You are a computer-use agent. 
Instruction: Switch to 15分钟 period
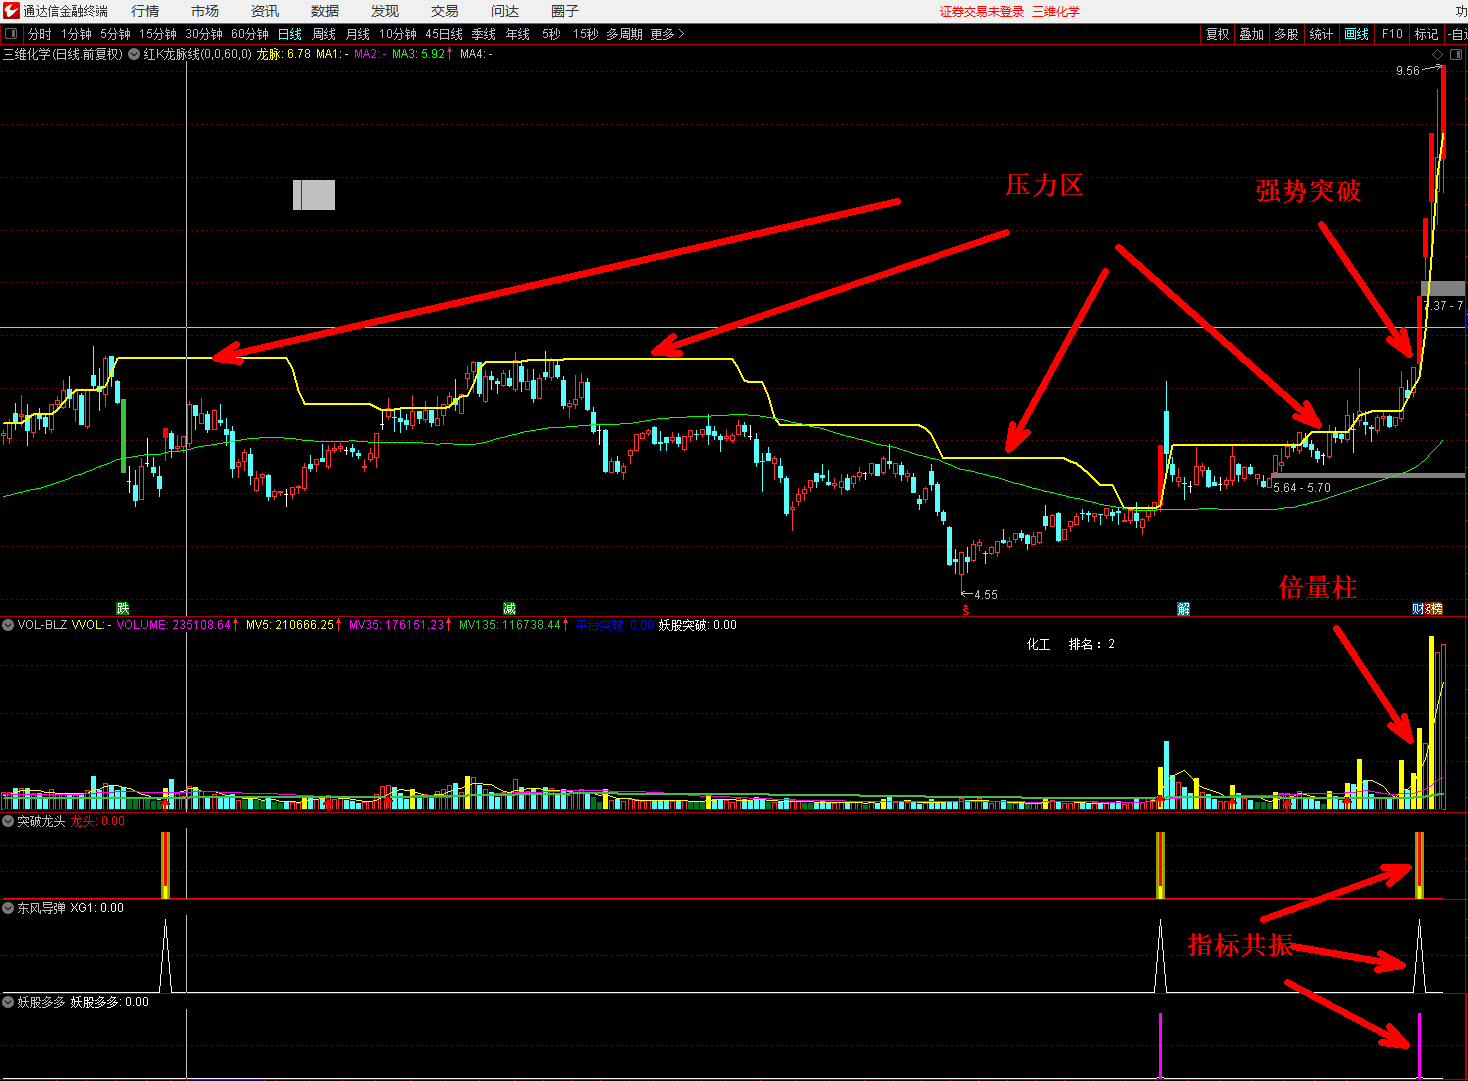(x=158, y=34)
